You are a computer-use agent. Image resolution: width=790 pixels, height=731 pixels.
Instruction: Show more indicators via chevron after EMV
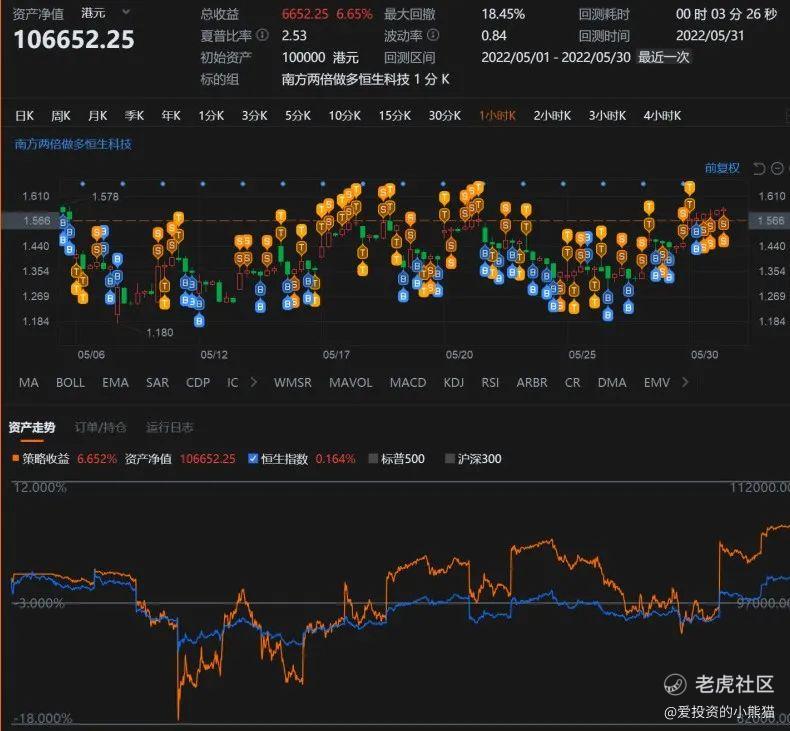point(685,382)
